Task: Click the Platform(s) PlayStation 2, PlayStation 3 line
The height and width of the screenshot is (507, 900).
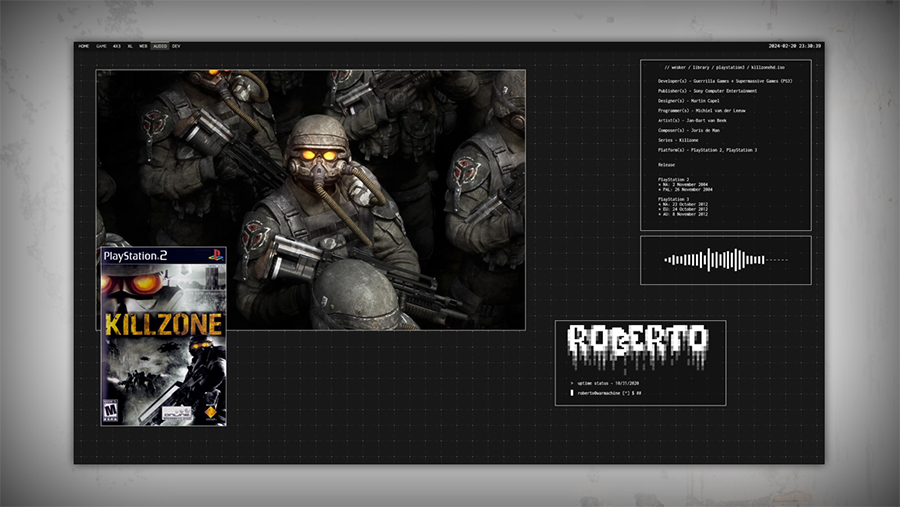Action: pos(707,150)
